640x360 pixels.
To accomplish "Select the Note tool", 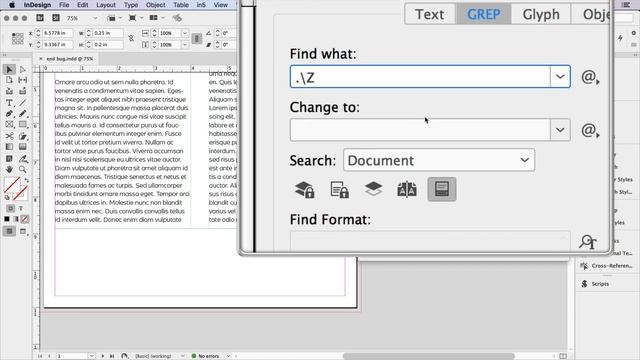I will [10, 158].
